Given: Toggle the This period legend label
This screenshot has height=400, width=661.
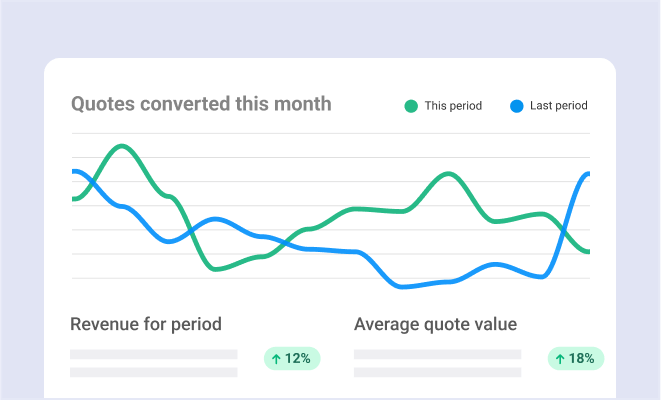Looking at the screenshot, I should [x=453, y=105].
